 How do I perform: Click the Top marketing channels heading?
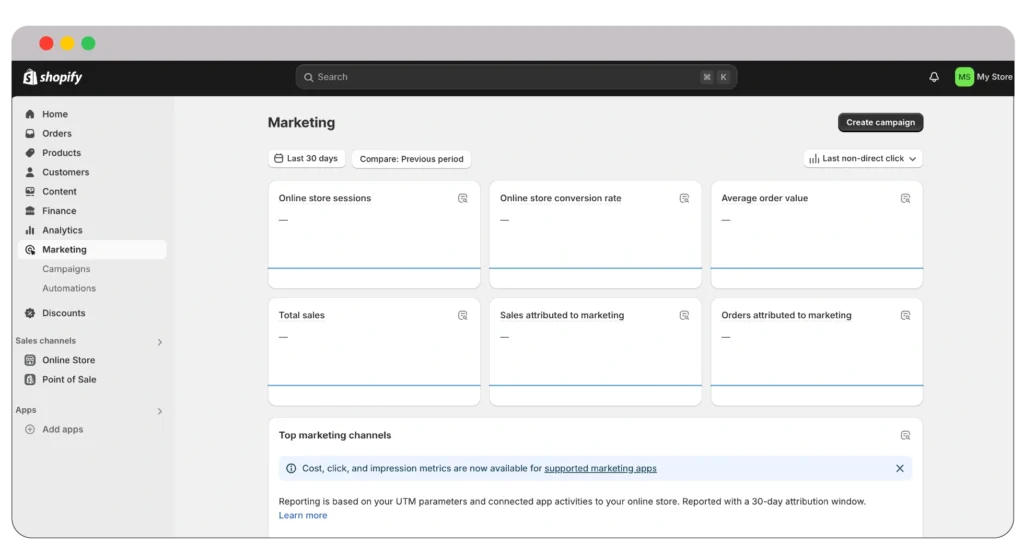pos(335,436)
